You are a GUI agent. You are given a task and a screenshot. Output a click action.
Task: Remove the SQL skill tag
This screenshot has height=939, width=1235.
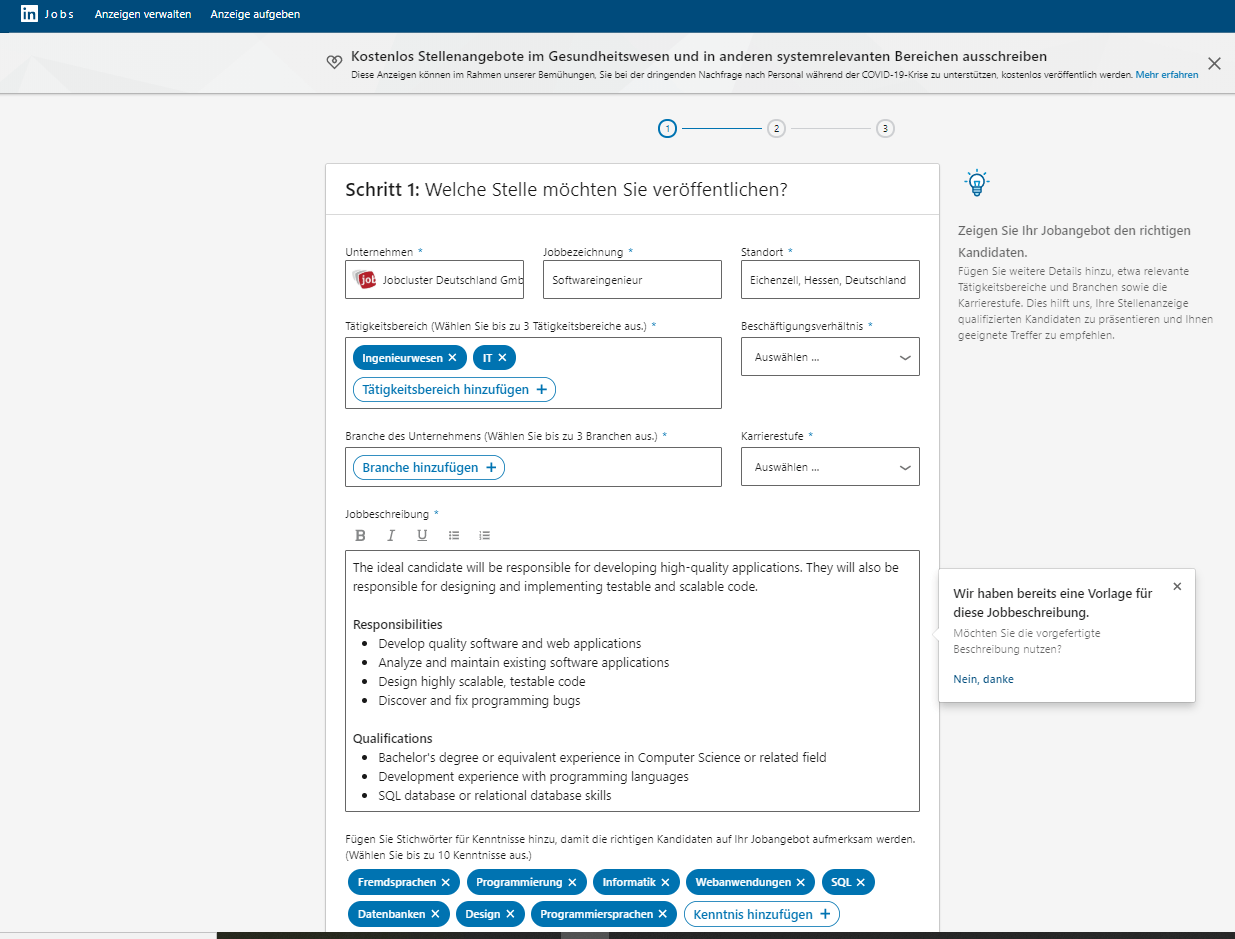pos(862,882)
